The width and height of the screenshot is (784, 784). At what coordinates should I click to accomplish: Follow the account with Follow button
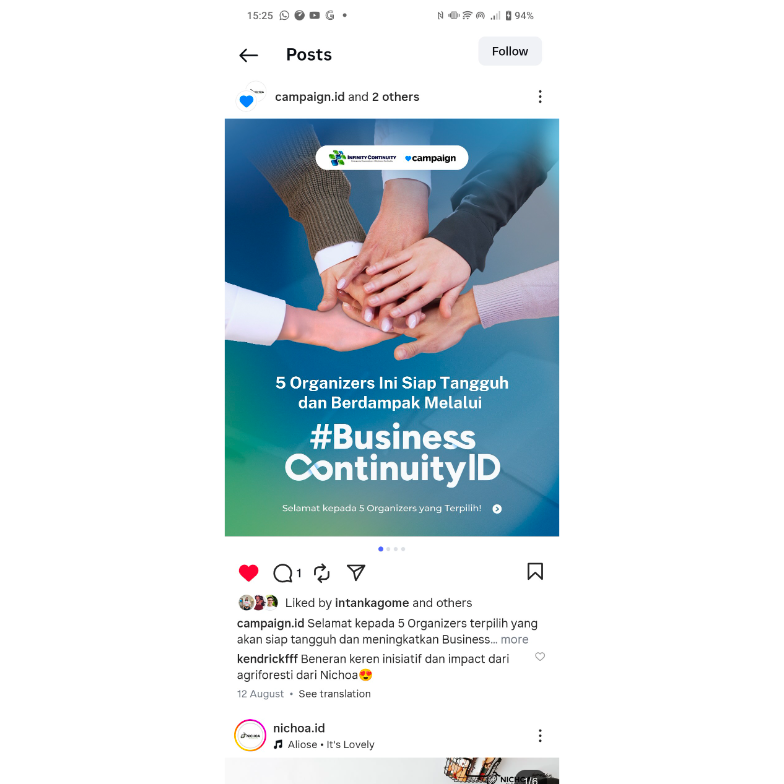coord(510,51)
